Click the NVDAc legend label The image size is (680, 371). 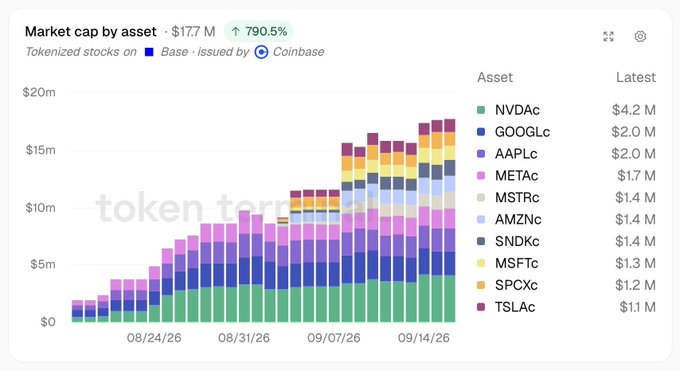[x=517, y=110]
